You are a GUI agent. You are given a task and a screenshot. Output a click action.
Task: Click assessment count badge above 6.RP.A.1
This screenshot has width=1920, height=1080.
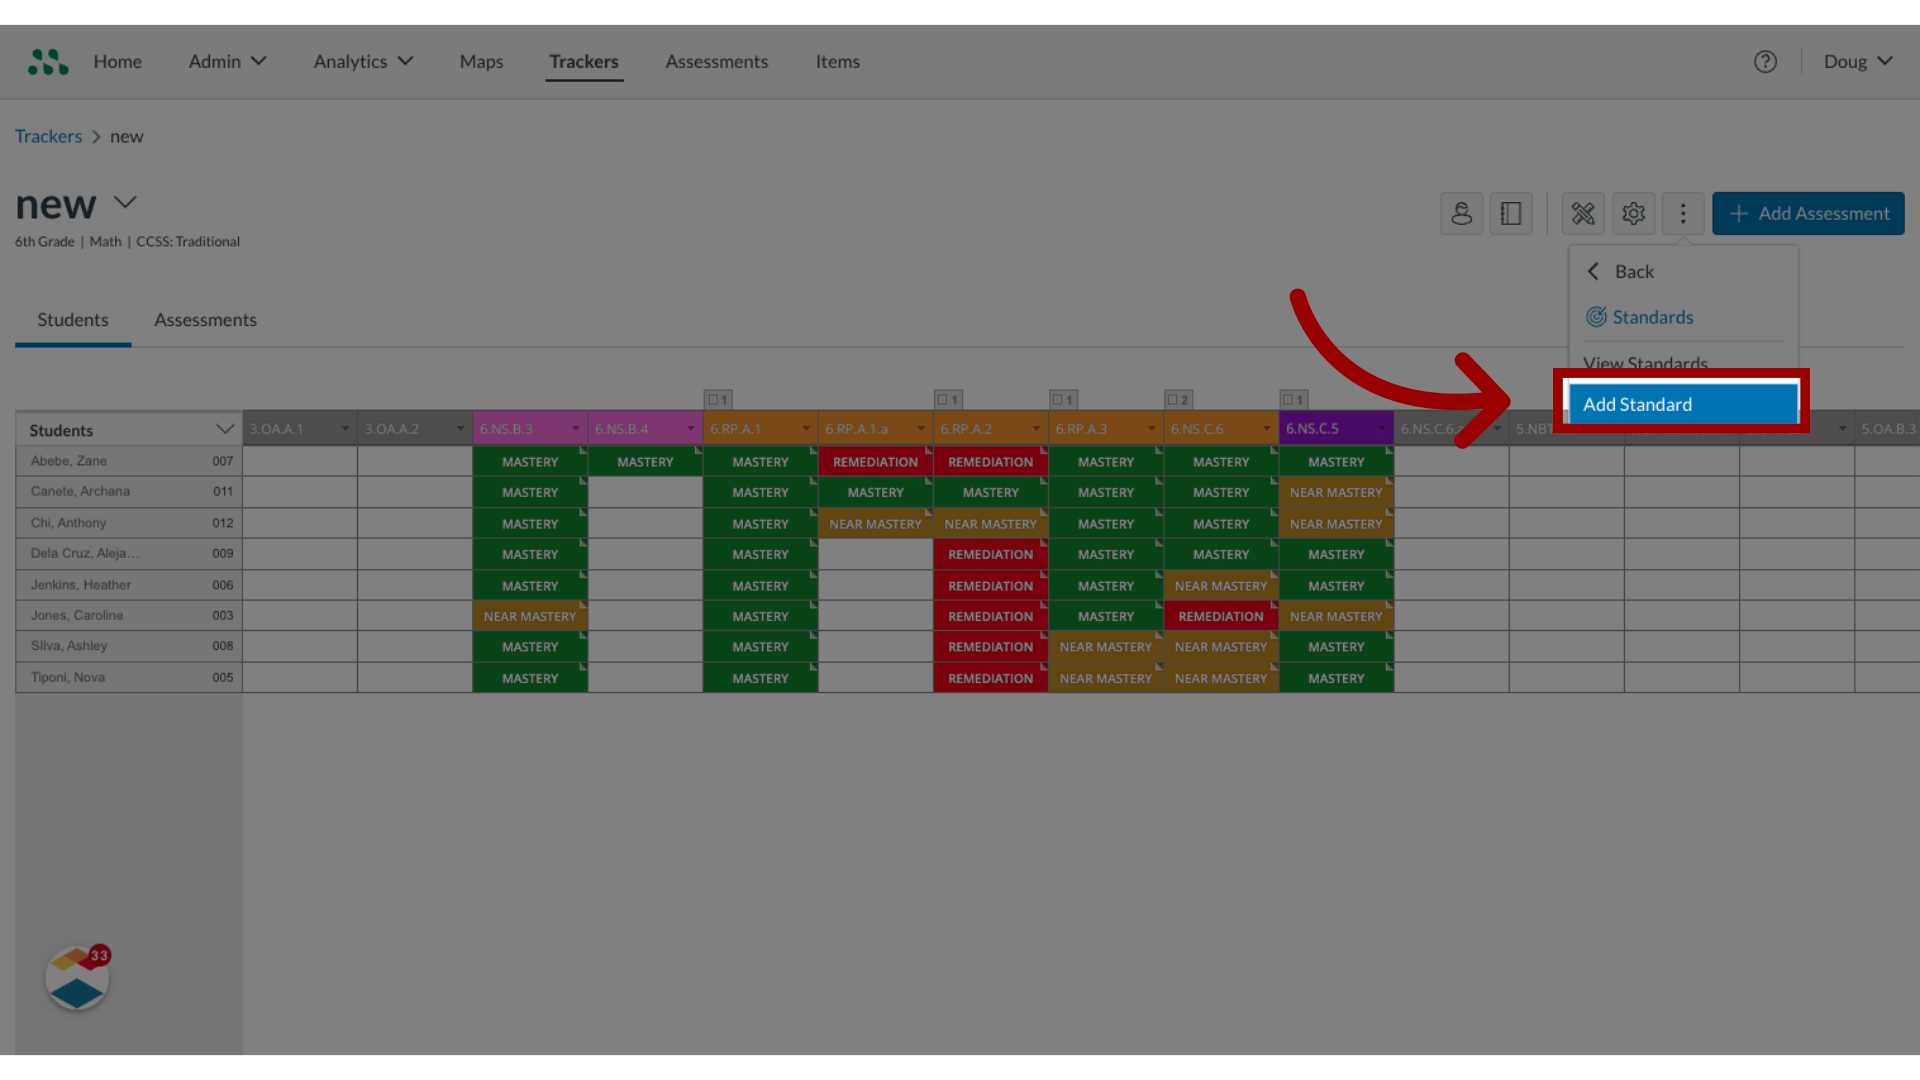(718, 399)
